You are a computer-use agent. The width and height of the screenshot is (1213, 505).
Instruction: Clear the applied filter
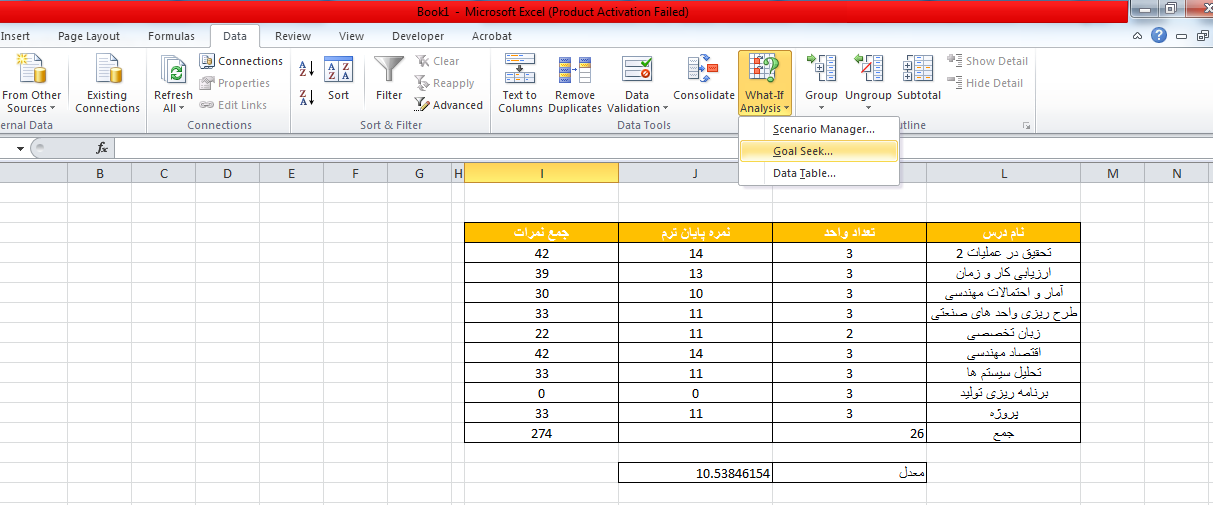pos(437,61)
